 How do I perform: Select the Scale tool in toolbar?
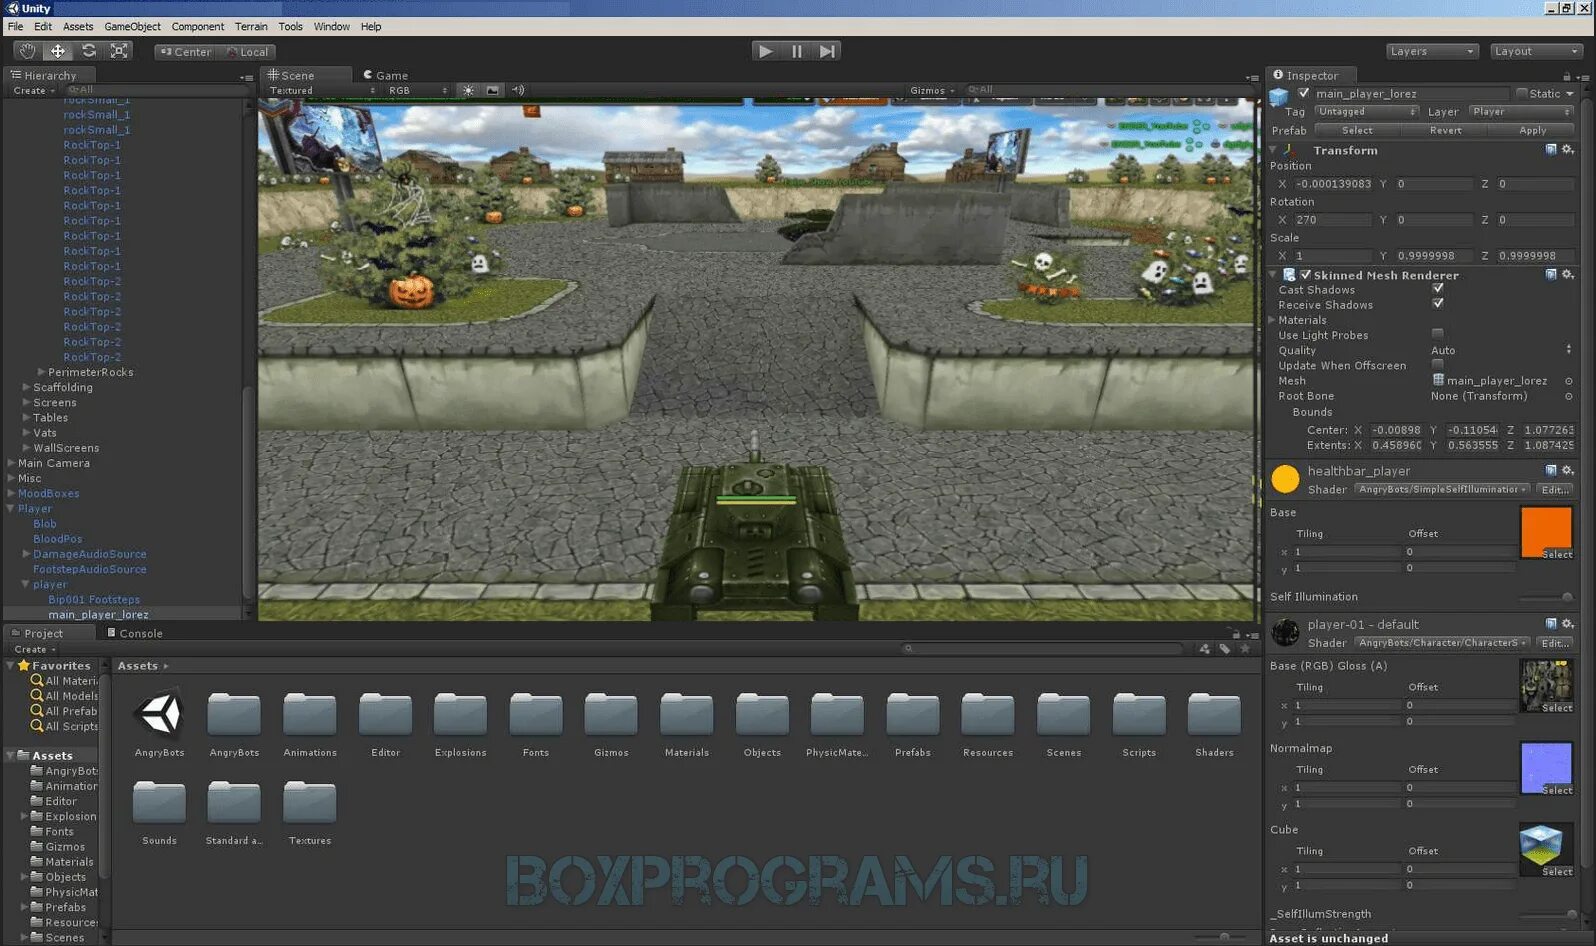119,51
